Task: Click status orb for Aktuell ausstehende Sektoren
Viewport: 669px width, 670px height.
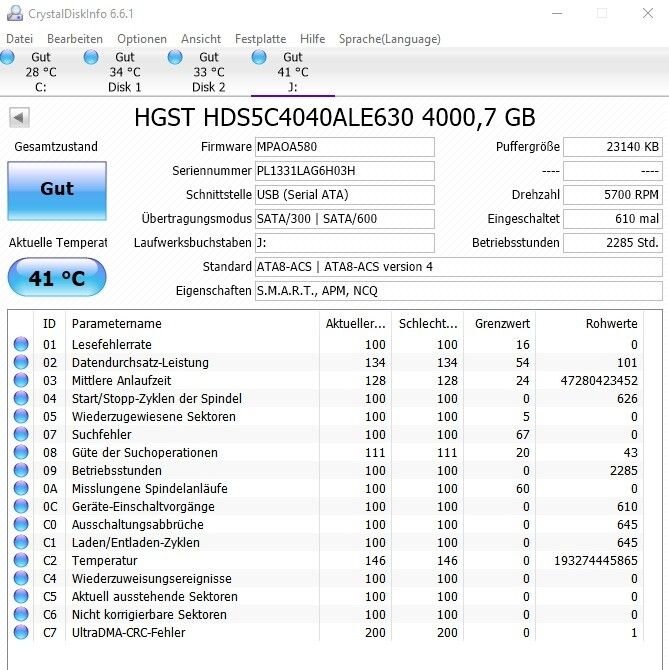Action: [x=21, y=596]
